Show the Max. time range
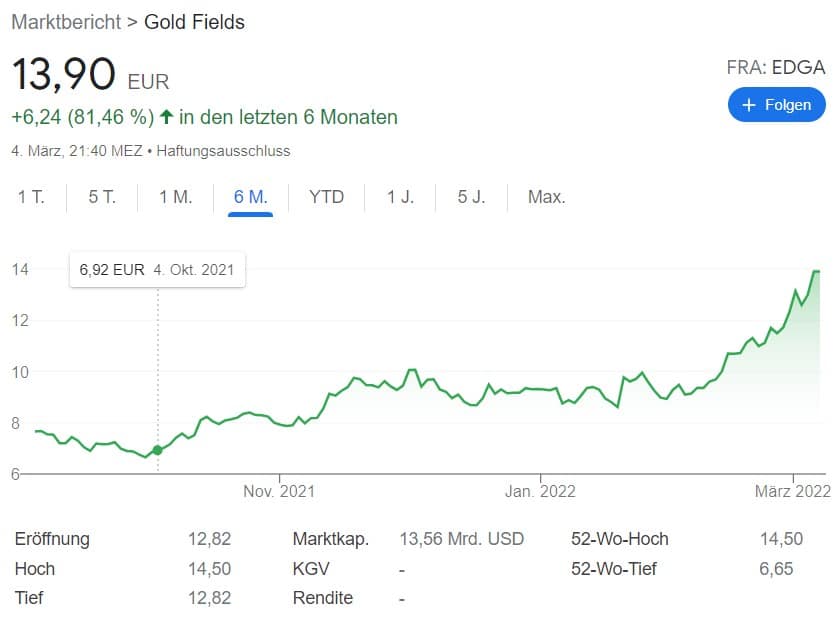838x620 pixels. click(546, 197)
